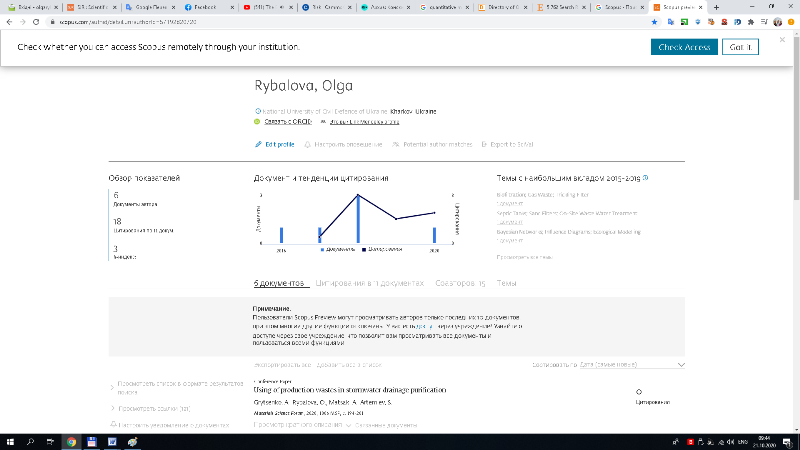The height and width of the screenshot is (450, 800).
Task: Click the Check Access button
Action: [684, 47]
